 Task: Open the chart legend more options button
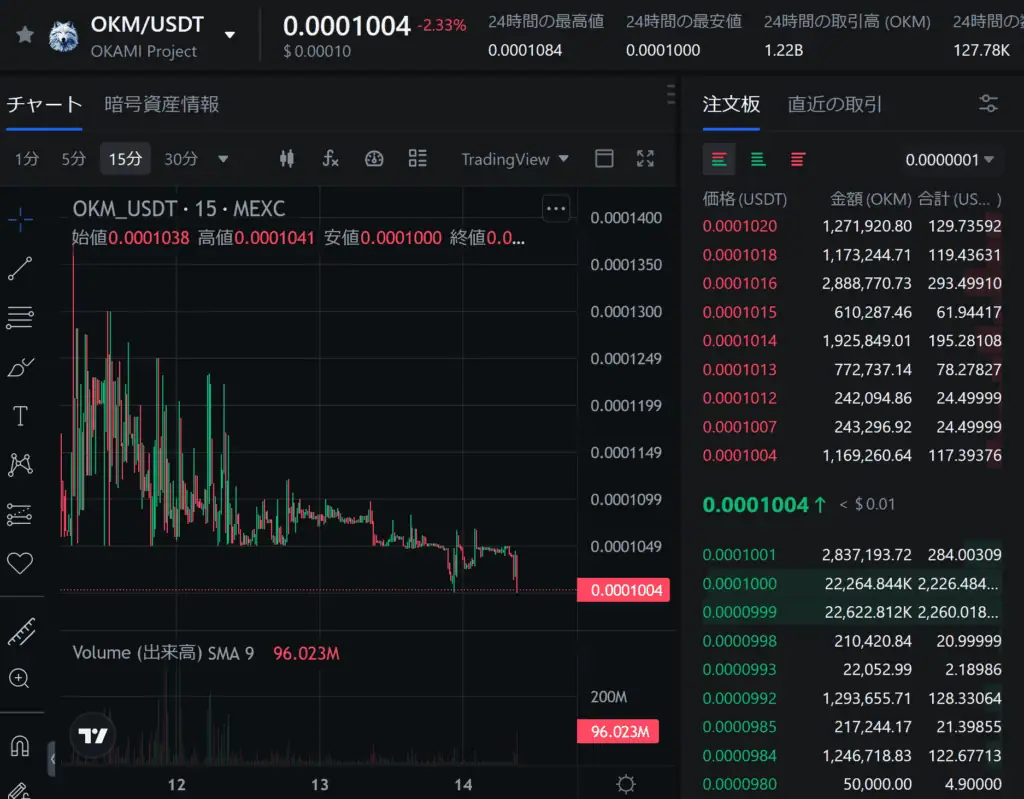pos(556,208)
